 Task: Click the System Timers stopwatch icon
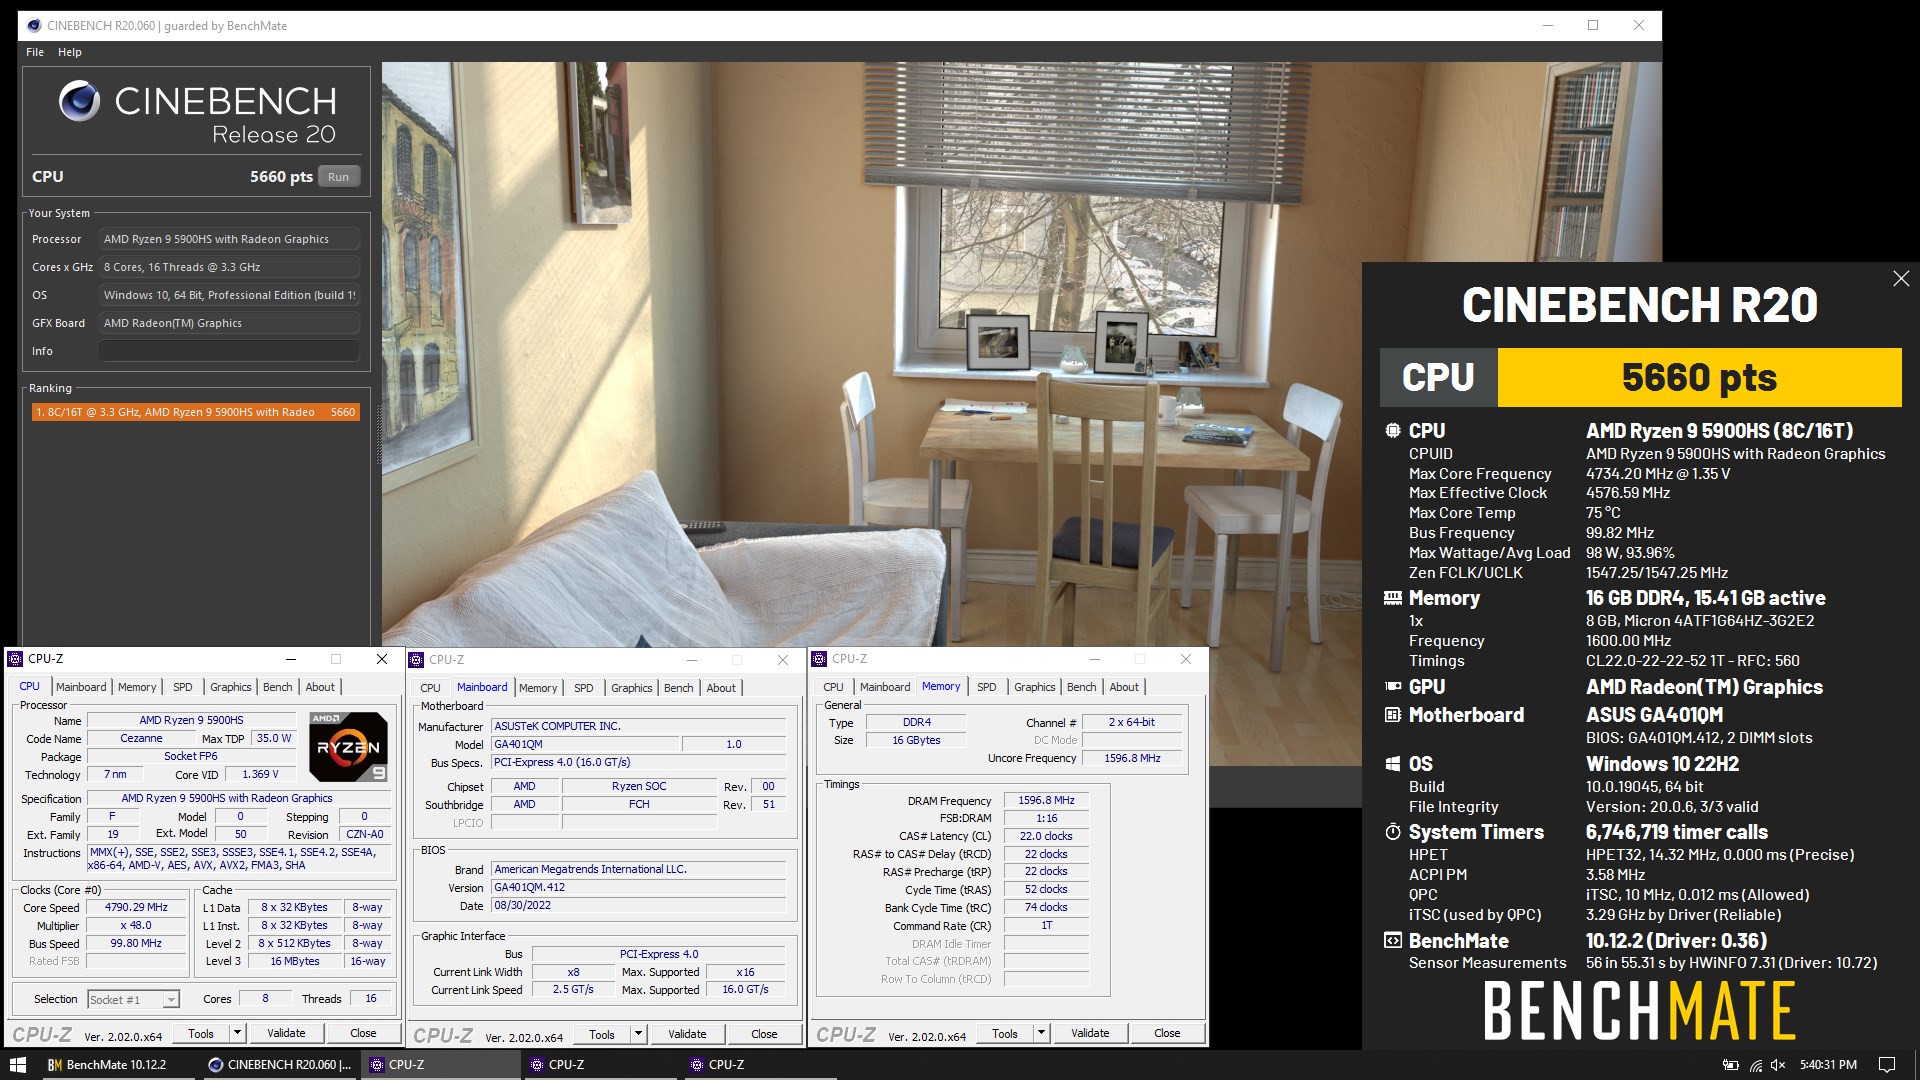1392,832
